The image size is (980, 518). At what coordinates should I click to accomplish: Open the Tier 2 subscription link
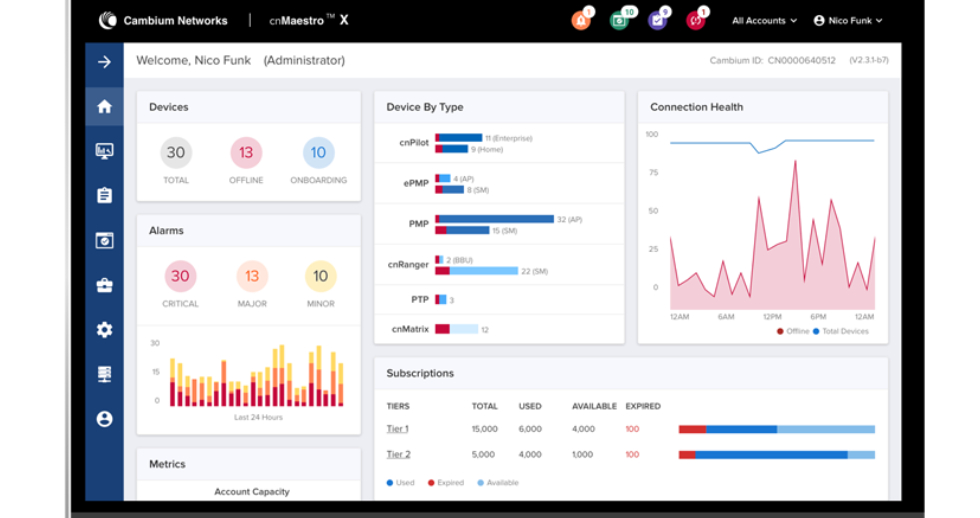coord(398,454)
